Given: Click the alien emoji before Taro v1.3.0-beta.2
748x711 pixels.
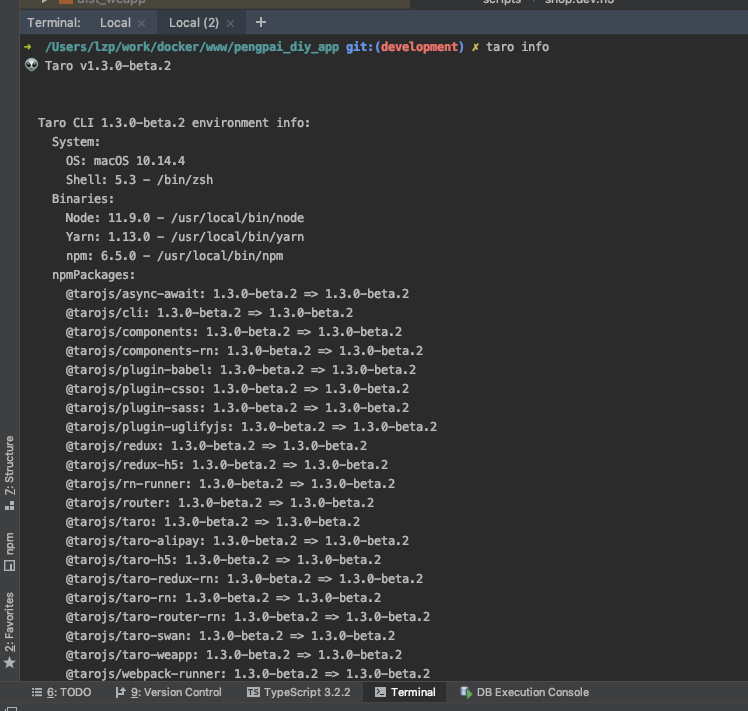Looking at the screenshot, I should click(31, 65).
